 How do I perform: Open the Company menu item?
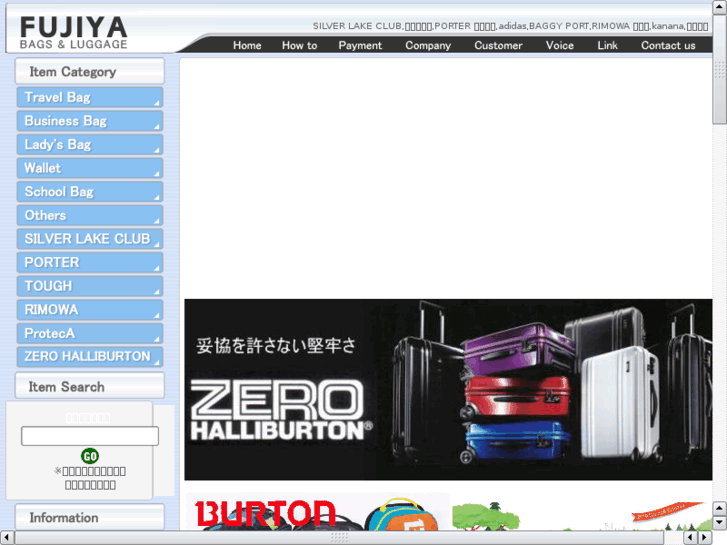[x=428, y=45]
